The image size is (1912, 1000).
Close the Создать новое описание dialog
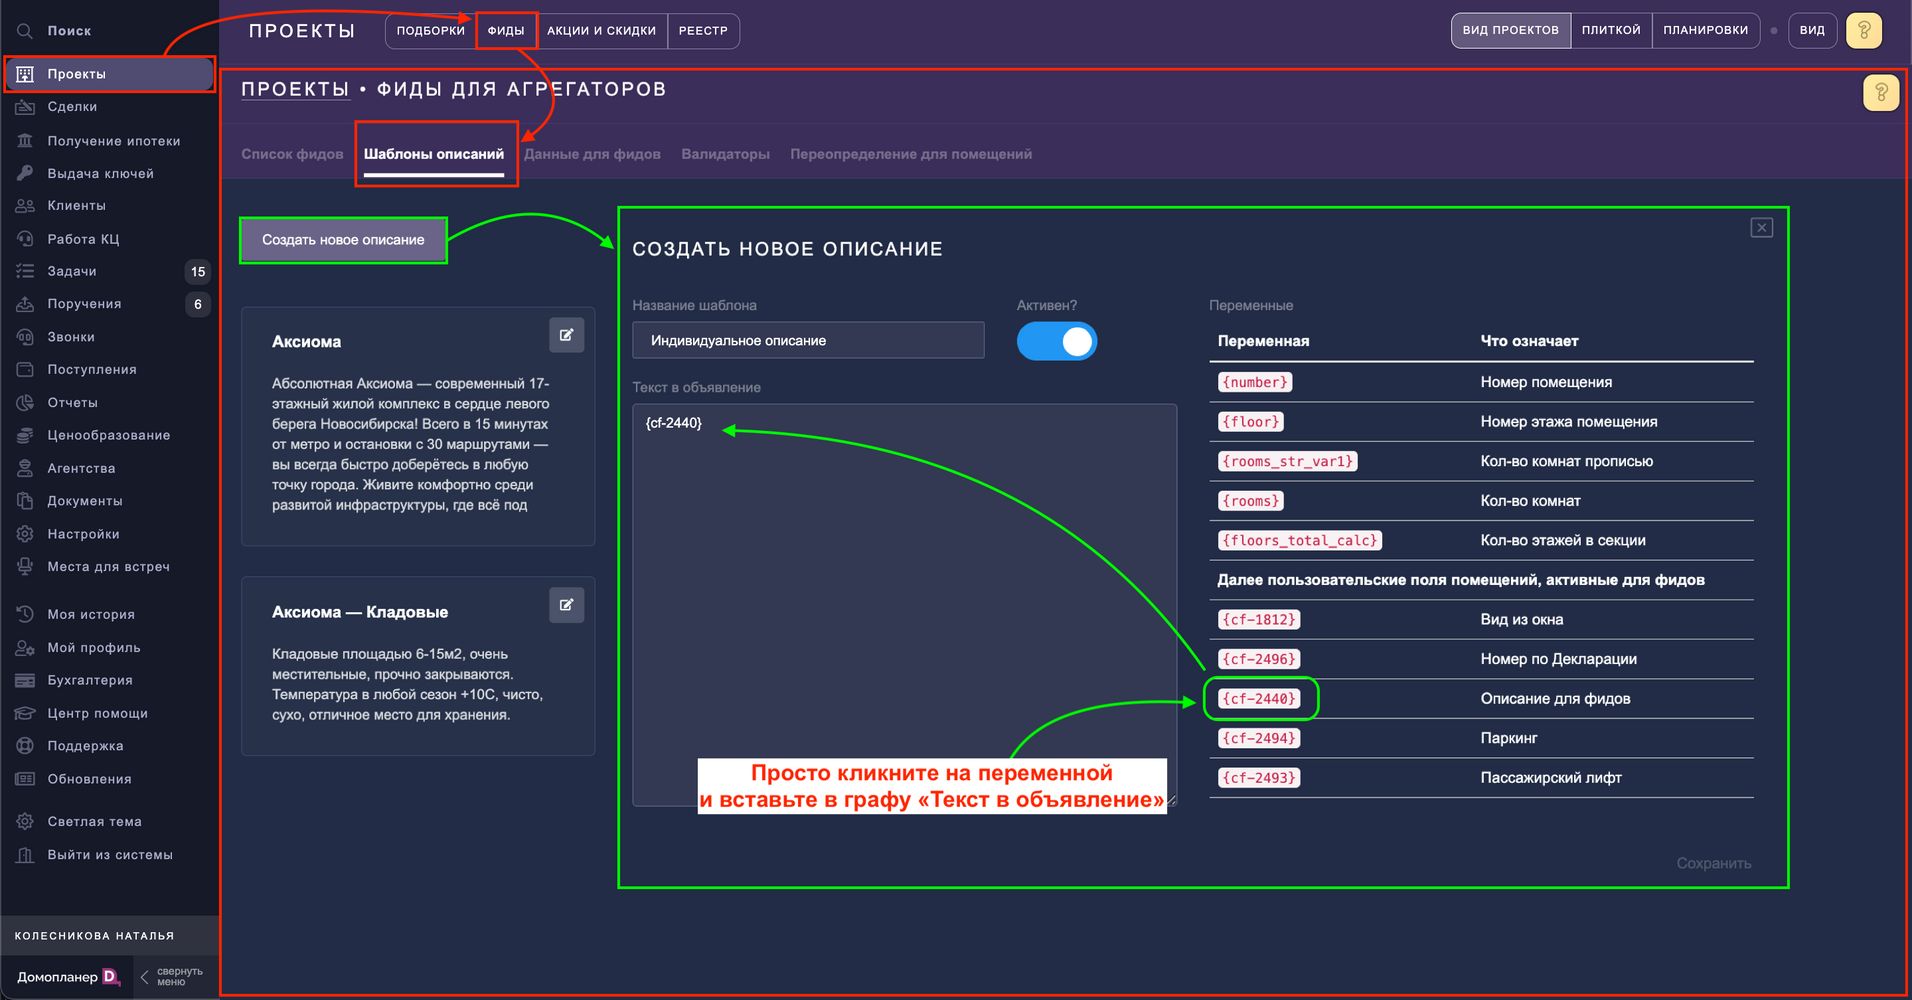coord(1762,228)
